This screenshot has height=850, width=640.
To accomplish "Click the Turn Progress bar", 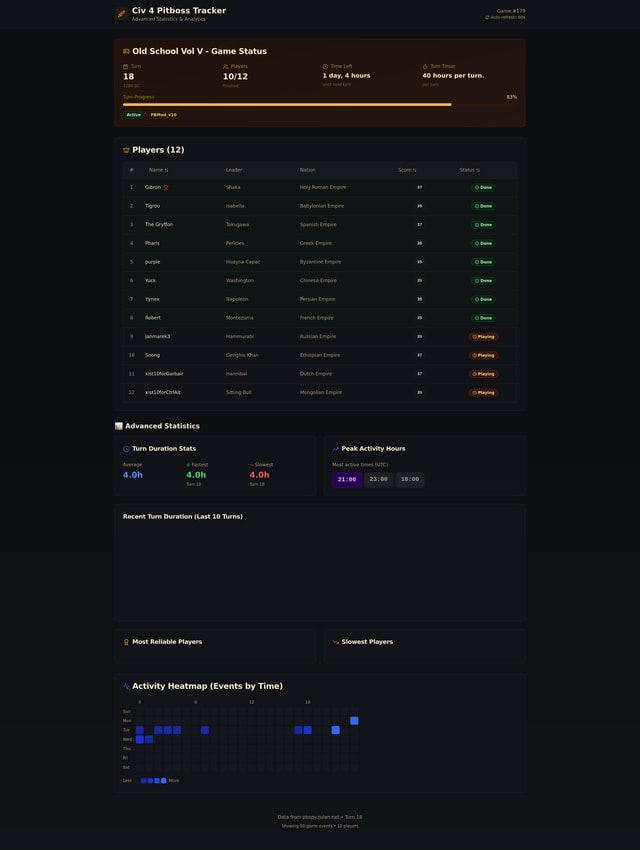I will [287, 104].
